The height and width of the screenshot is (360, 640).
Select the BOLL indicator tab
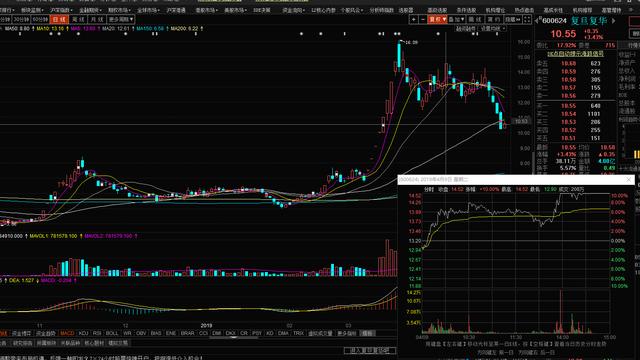point(112,333)
